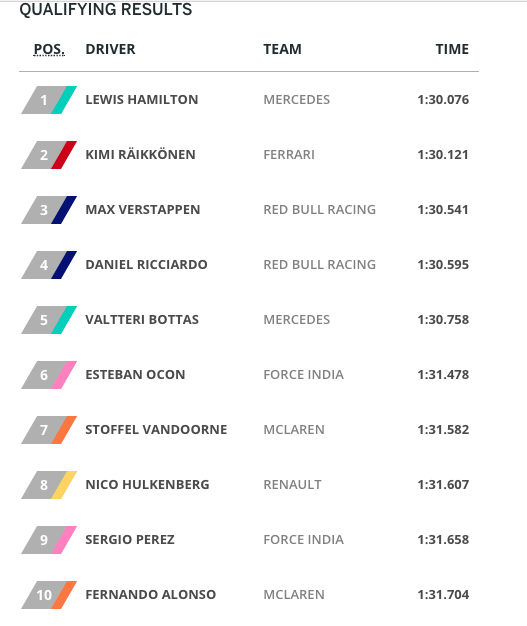Click the Qualifying Results heading
Screen dimensions: 527x626
106,9
